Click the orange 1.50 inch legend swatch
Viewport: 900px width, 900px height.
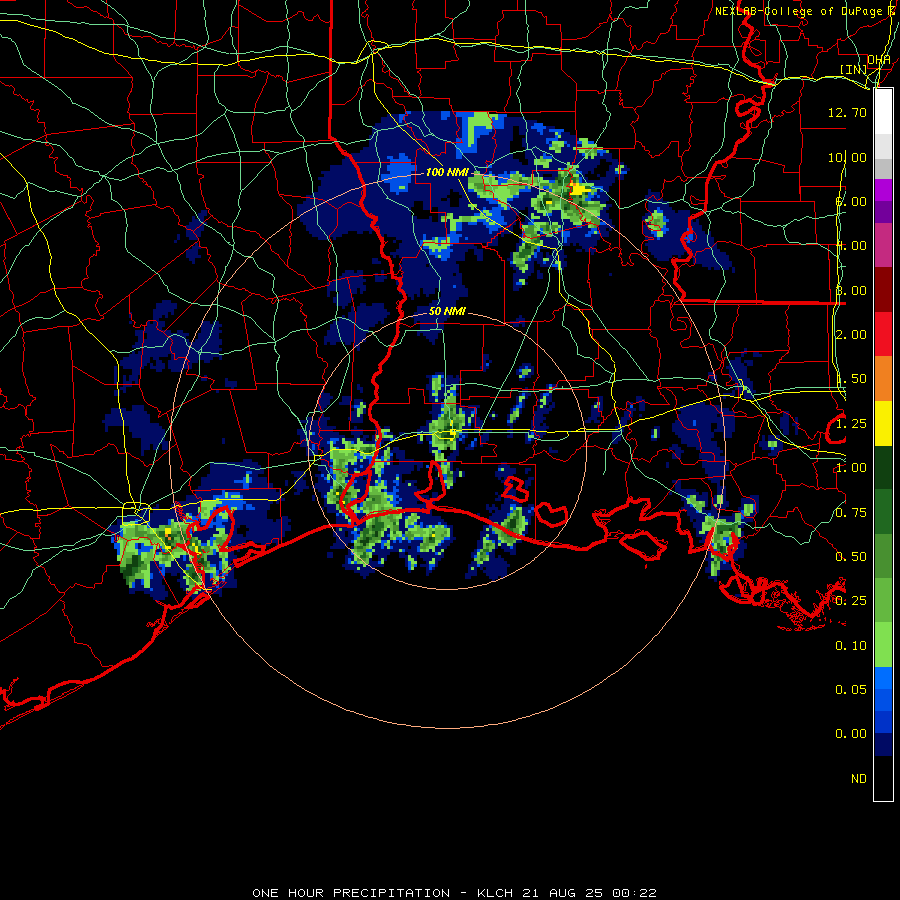coord(883,379)
